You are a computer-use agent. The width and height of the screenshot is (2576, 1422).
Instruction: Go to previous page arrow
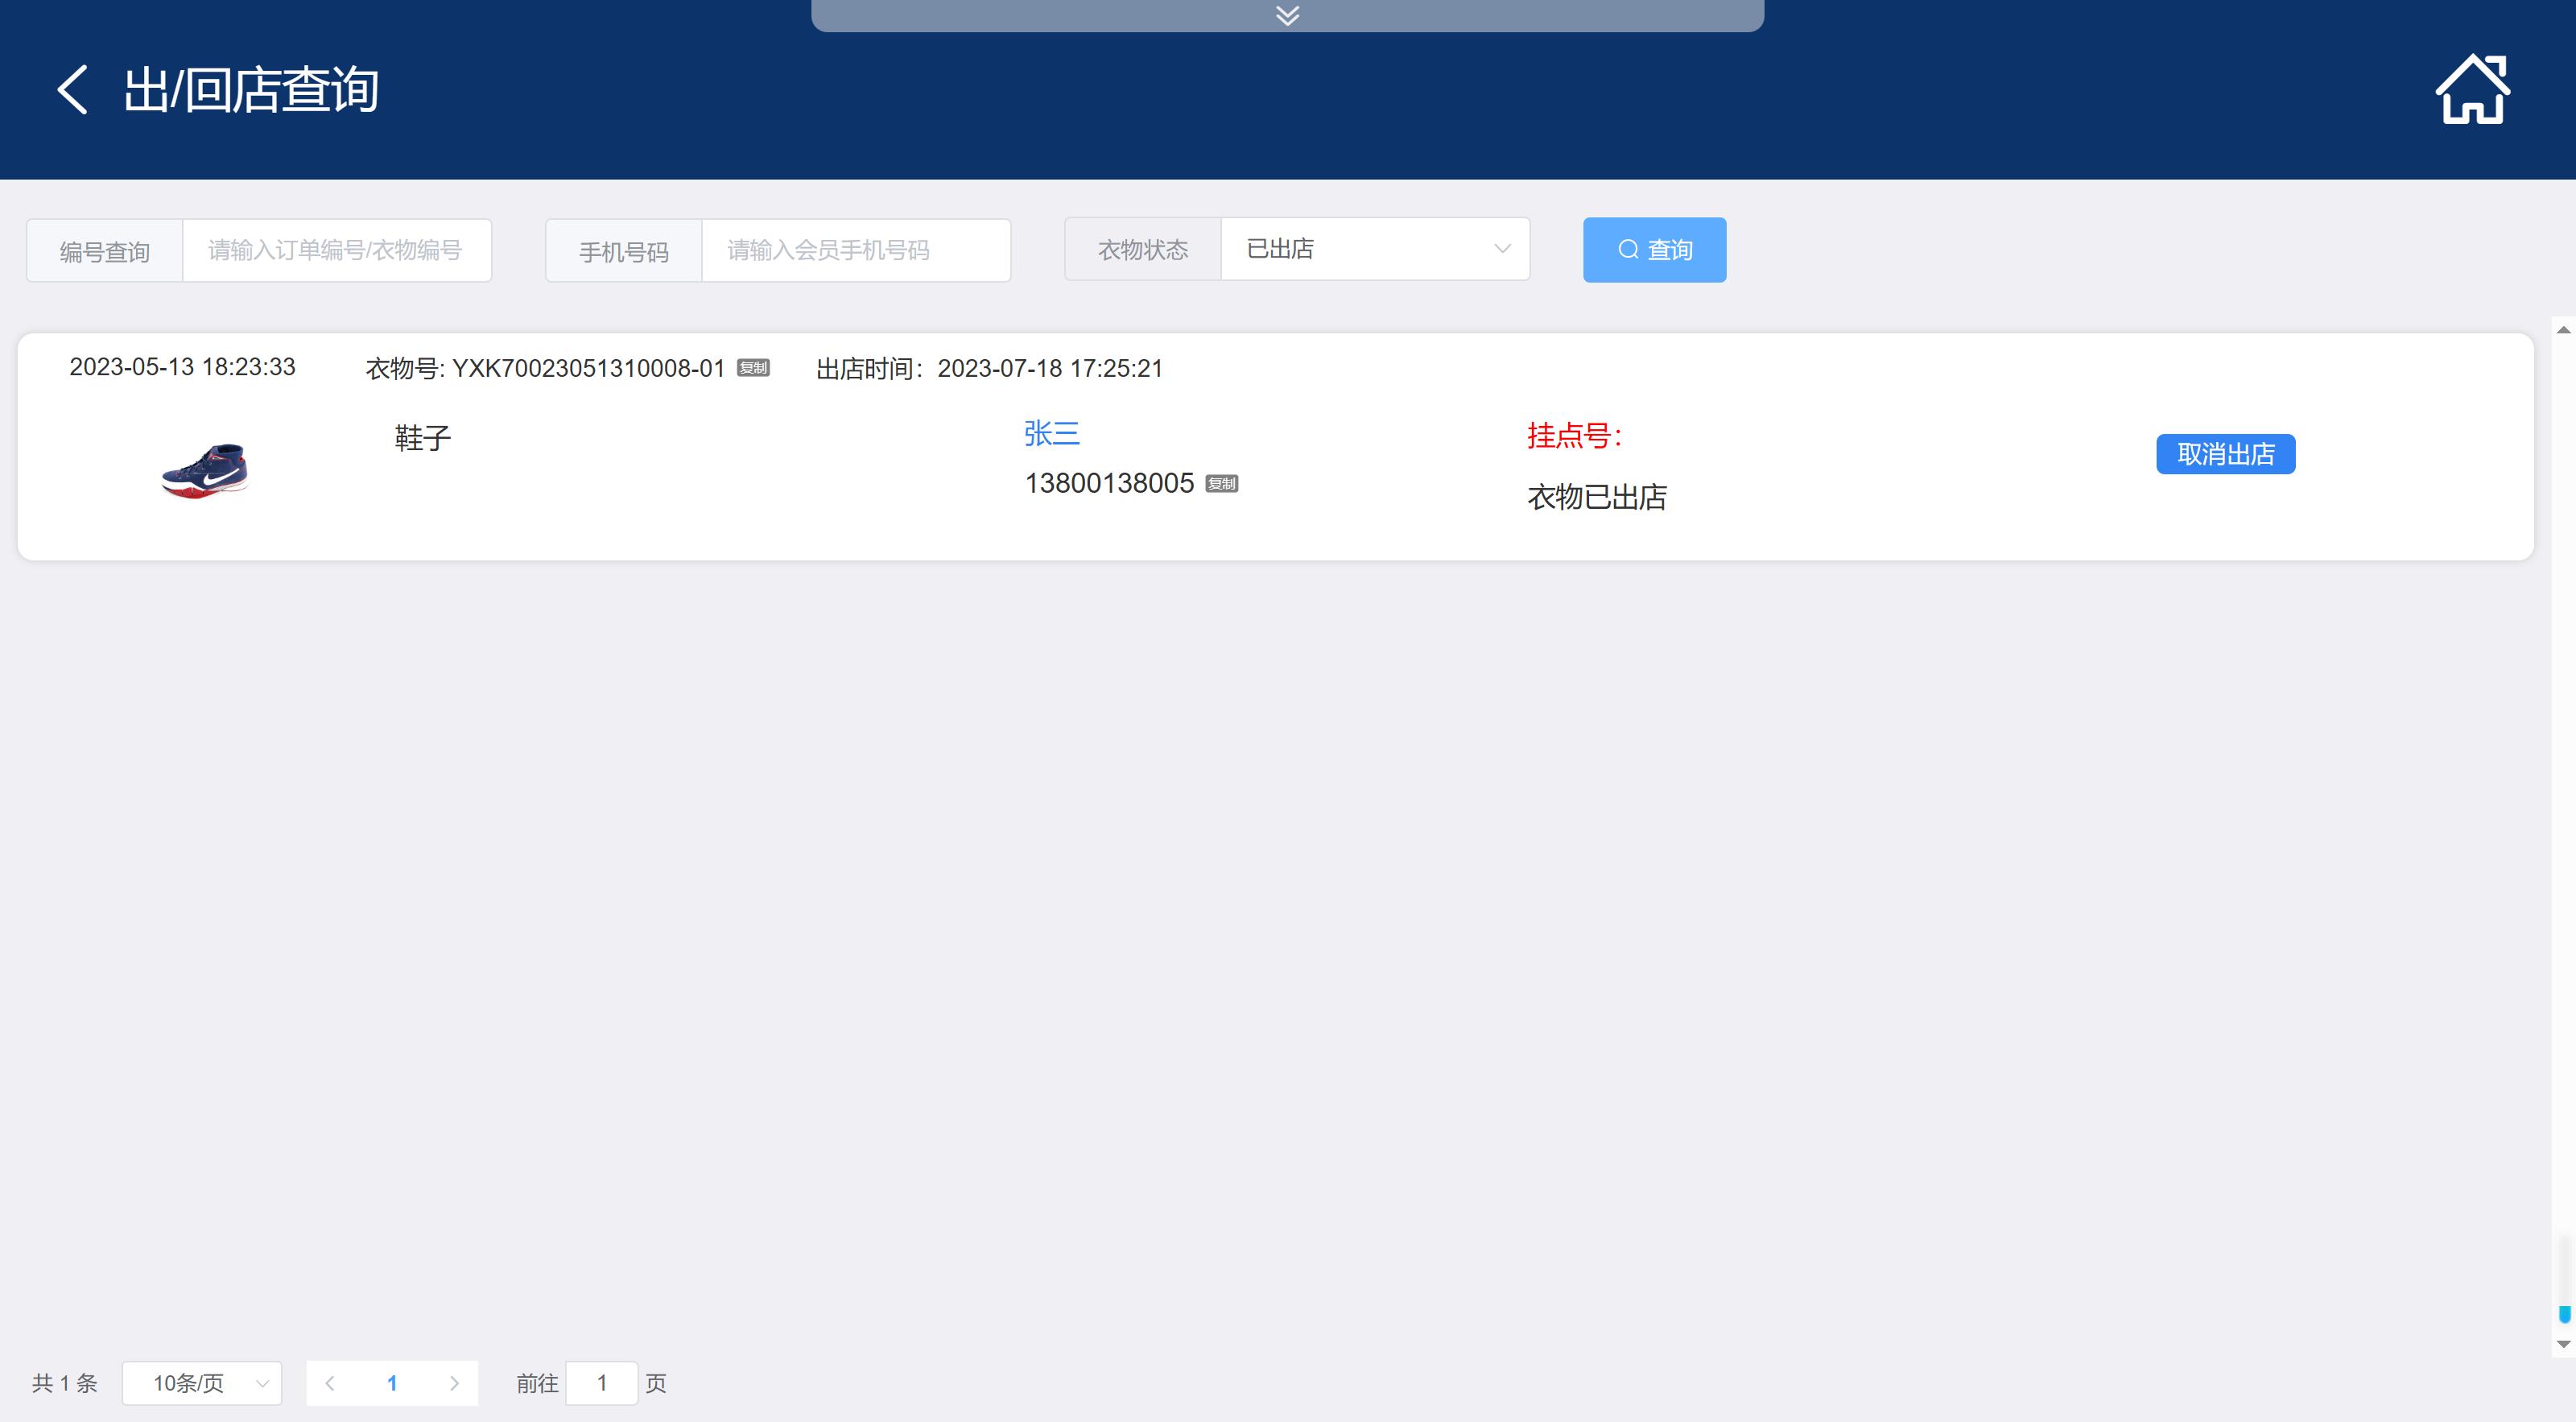pos(329,1383)
